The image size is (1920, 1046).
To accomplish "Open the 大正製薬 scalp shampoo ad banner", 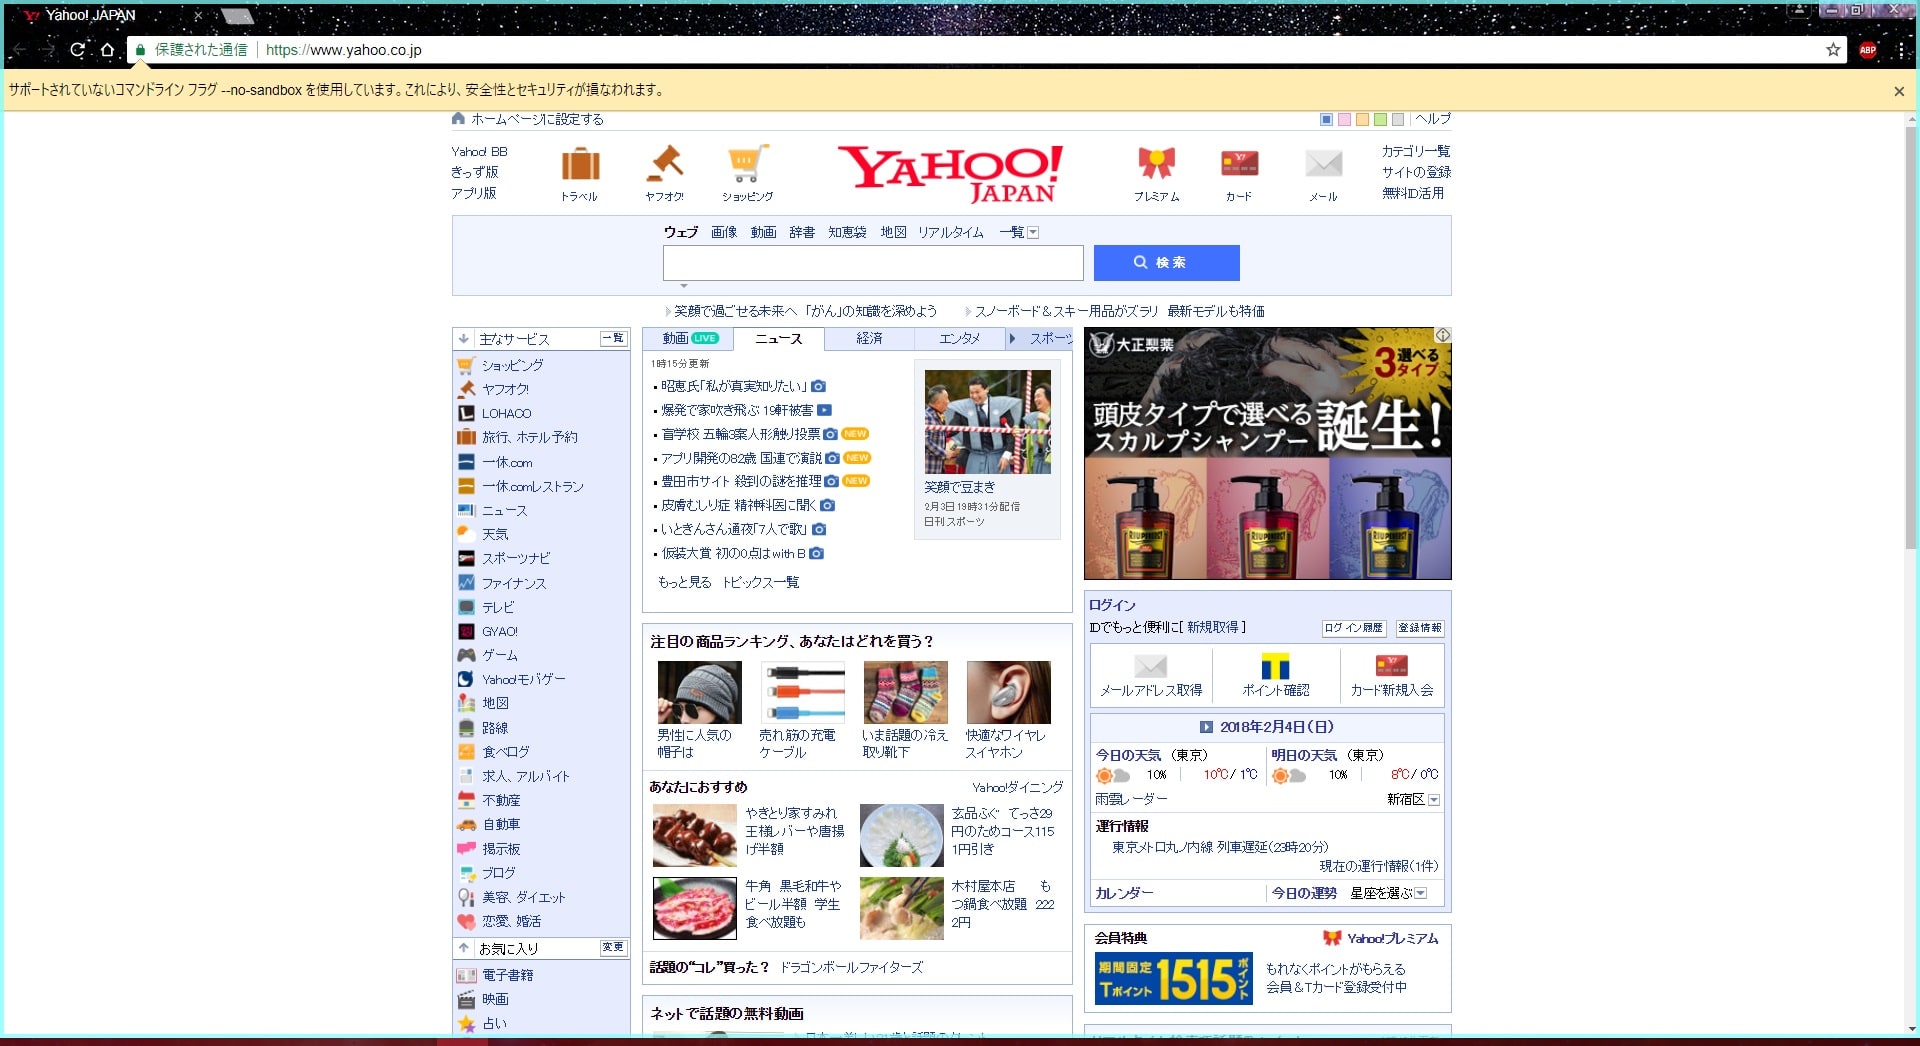I will [1267, 454].
